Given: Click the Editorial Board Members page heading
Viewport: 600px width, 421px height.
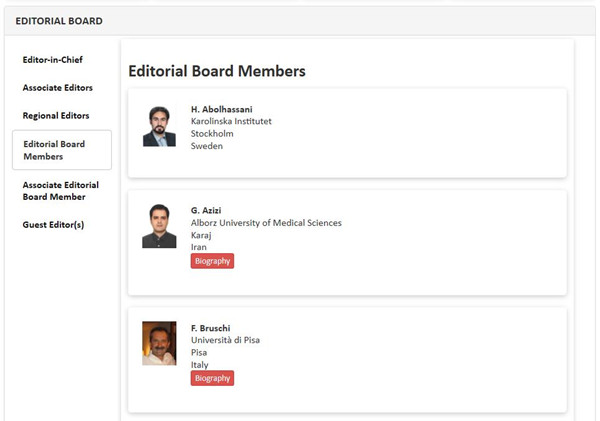Looking at the screenshot, I should tap(217, 71).
